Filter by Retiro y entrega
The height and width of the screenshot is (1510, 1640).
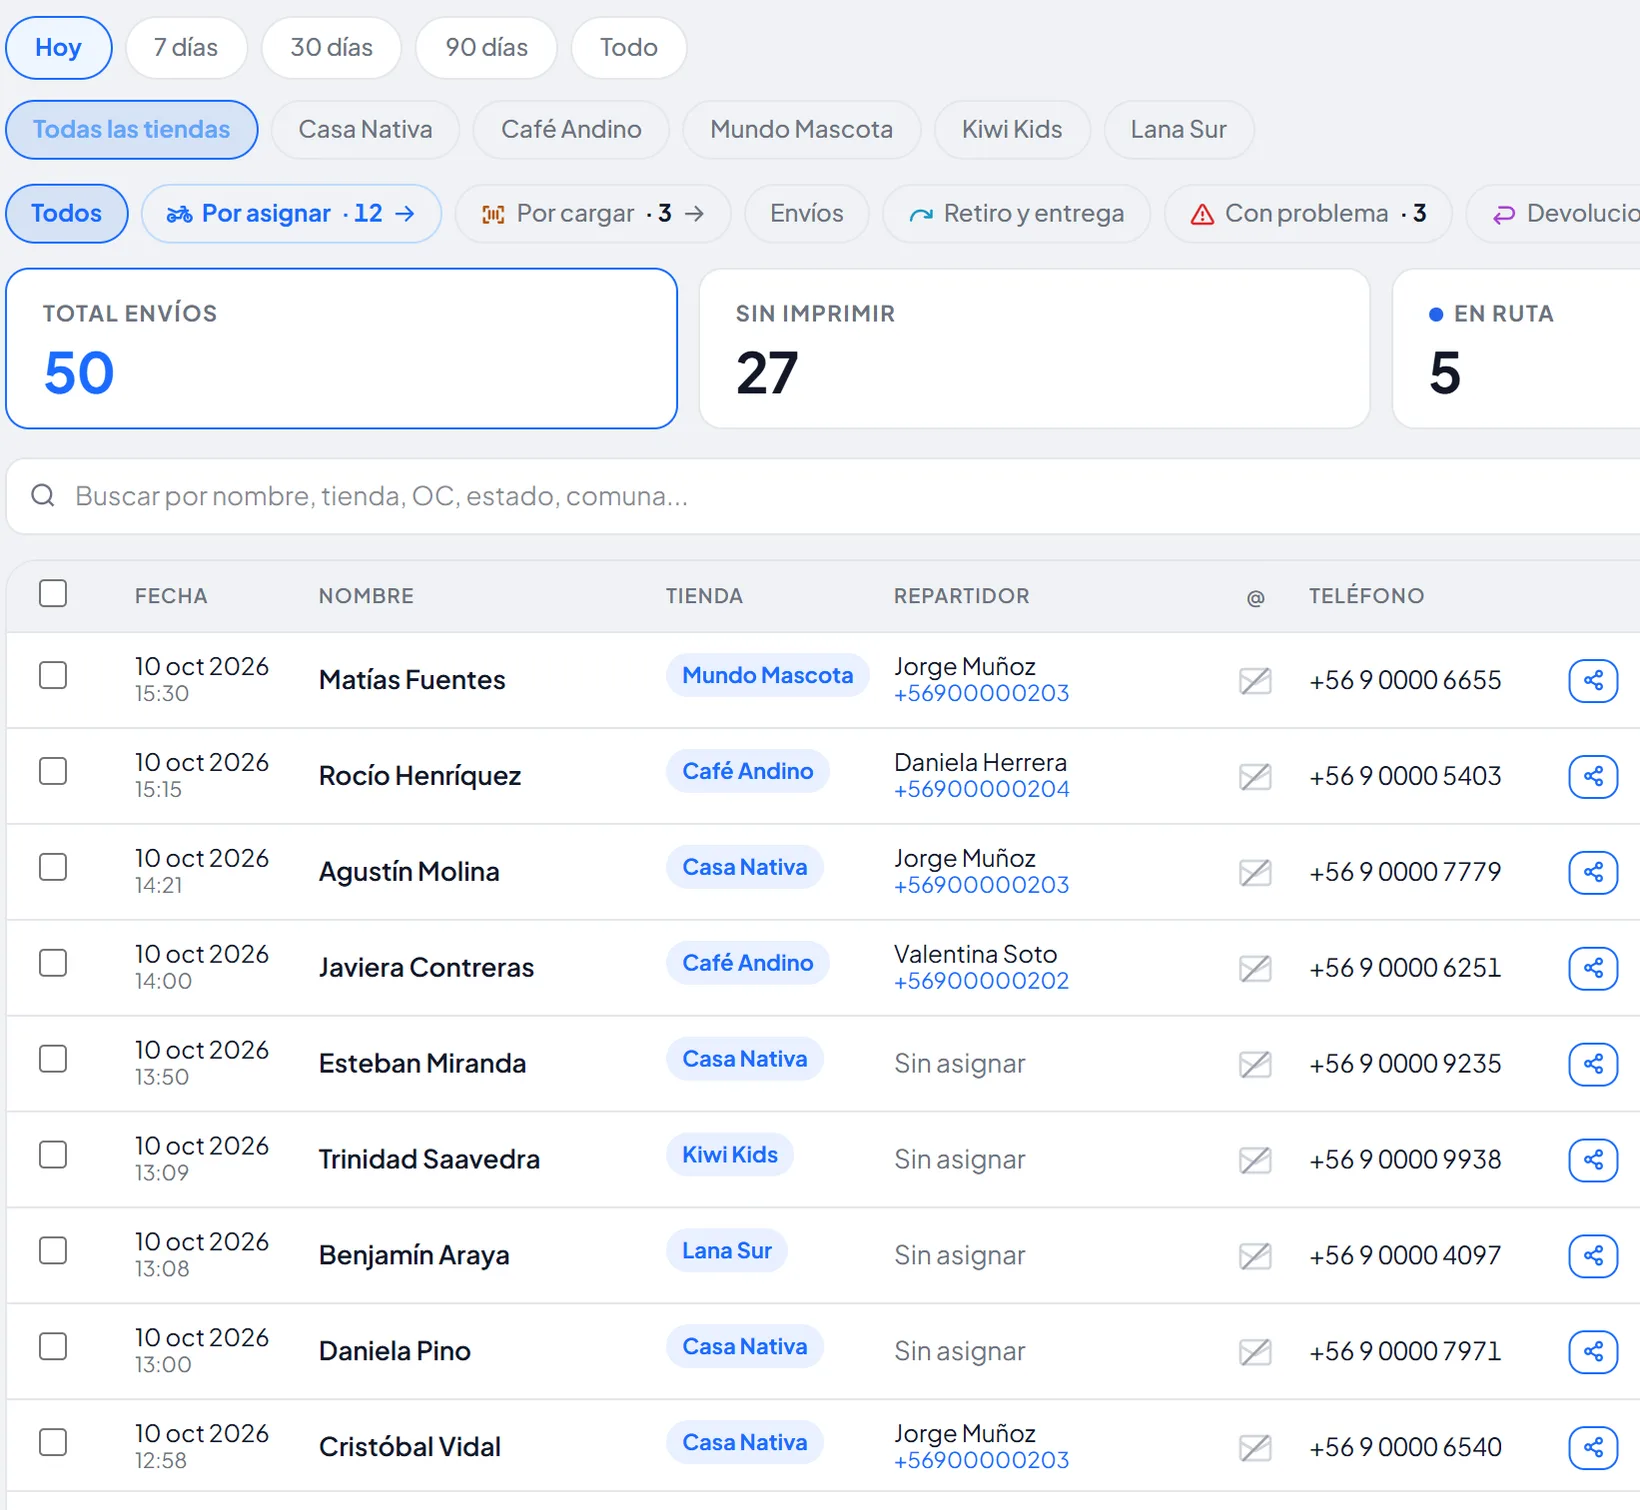(1017, 214)
